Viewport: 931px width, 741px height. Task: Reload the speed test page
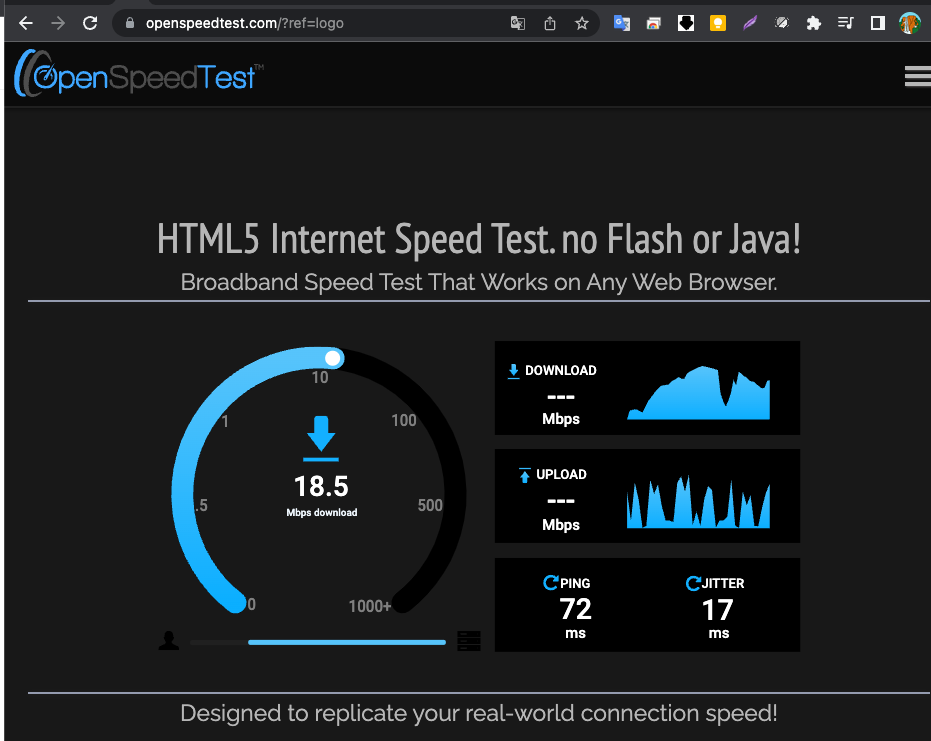point(90,23)
